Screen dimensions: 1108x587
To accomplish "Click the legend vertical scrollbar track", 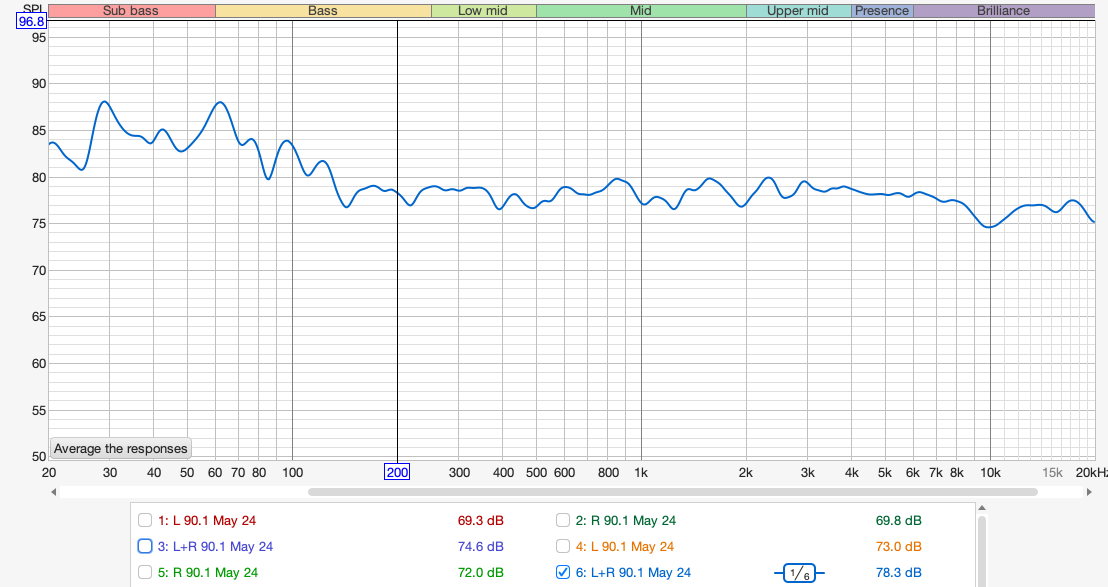I will click(x=981, y=550).
